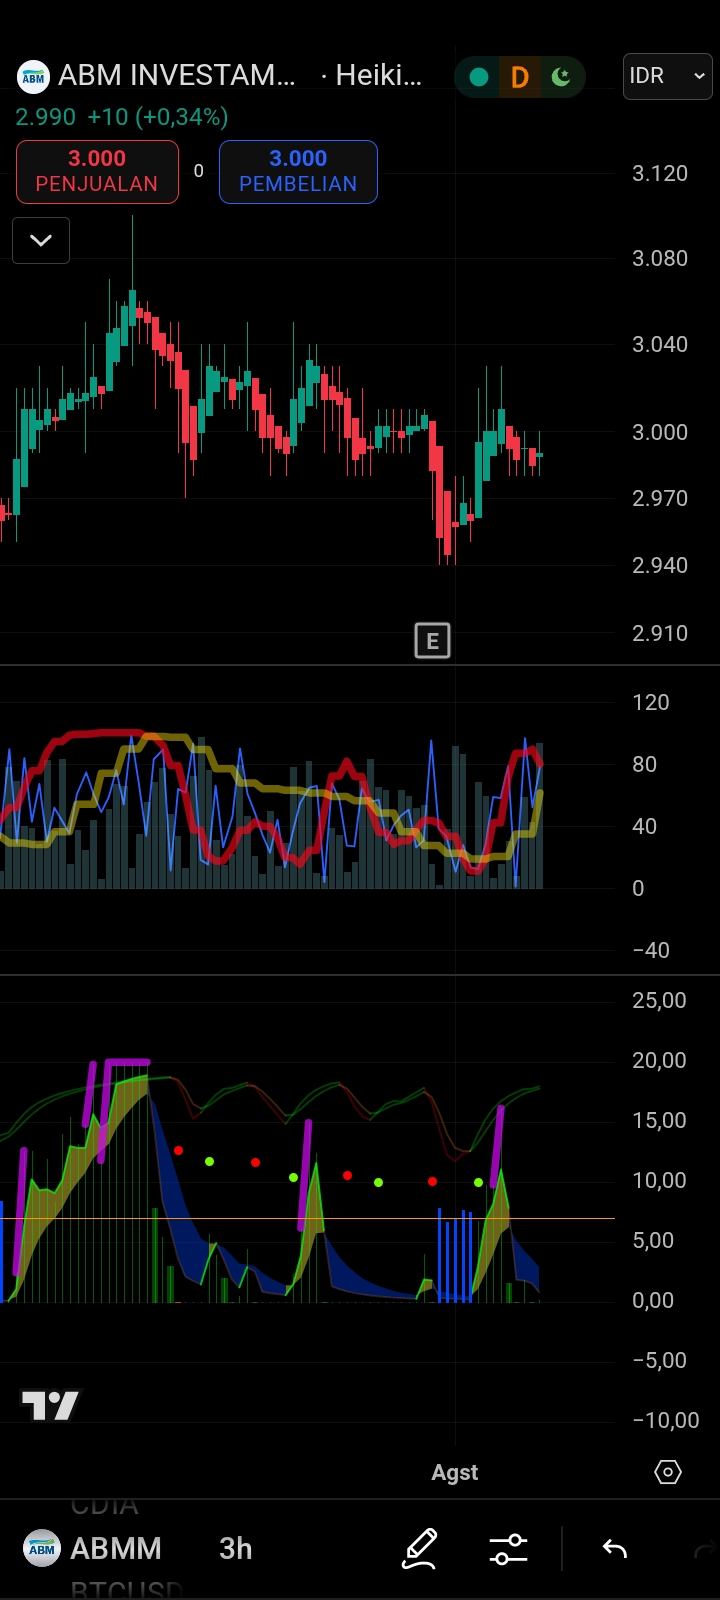Tap the 3.000 price scale label
The width and height of the screenshot is (720, 1600).
660,432
